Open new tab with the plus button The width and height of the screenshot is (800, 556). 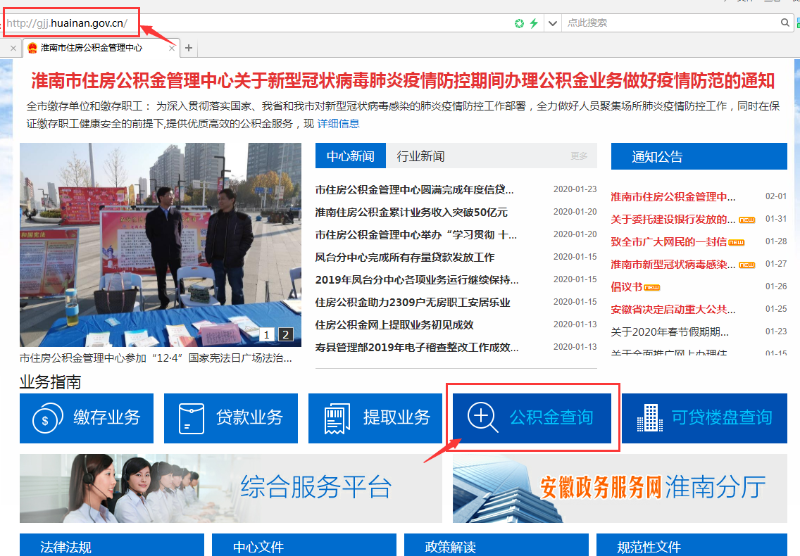point(189,48)
